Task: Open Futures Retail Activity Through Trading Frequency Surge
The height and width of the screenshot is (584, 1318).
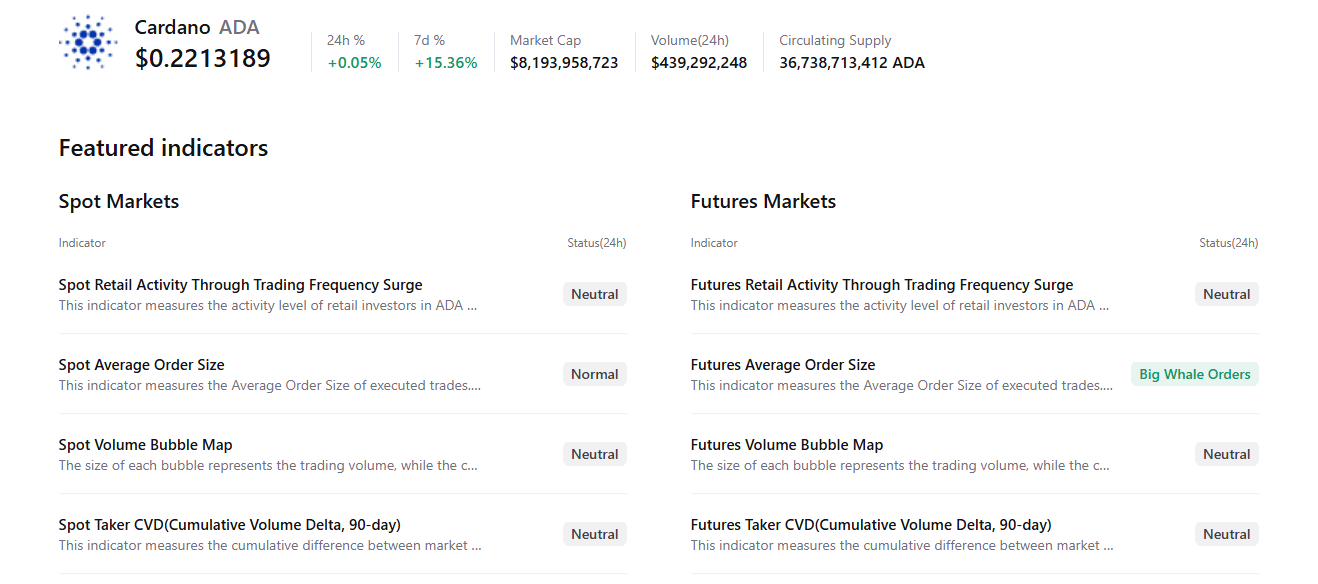Action: point(882,285)
